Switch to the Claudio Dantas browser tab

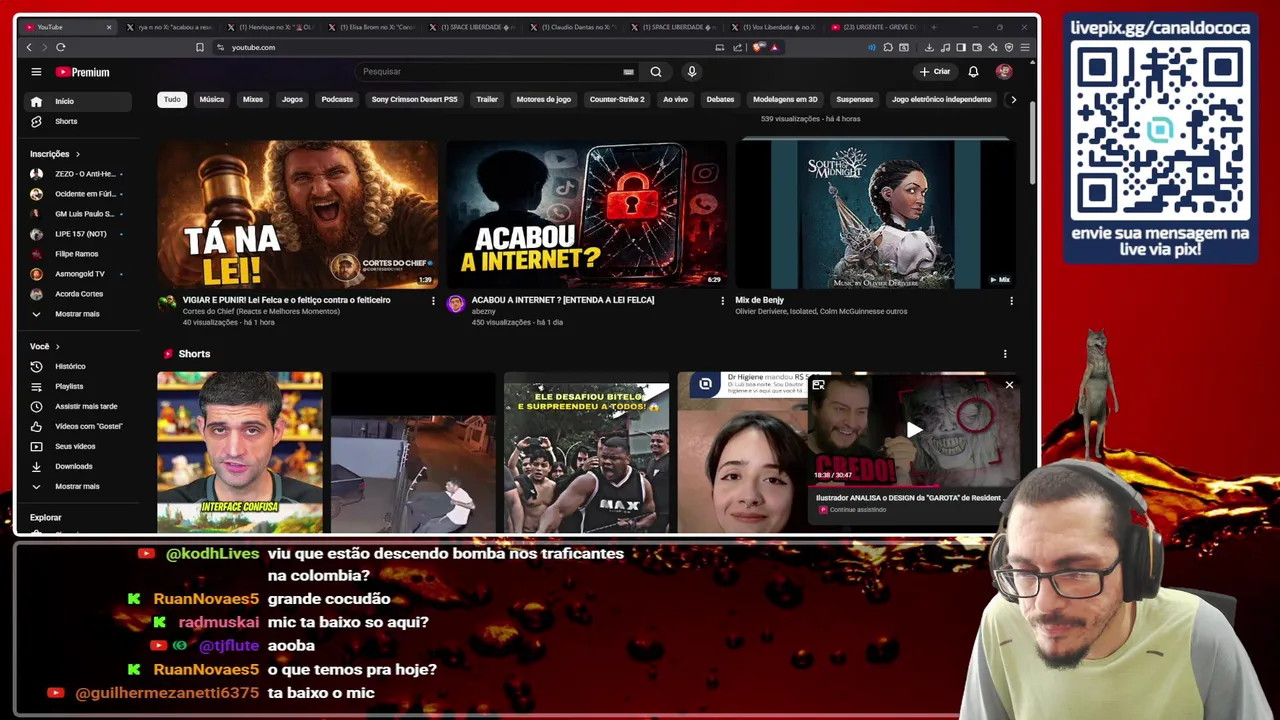pos(573,27)
